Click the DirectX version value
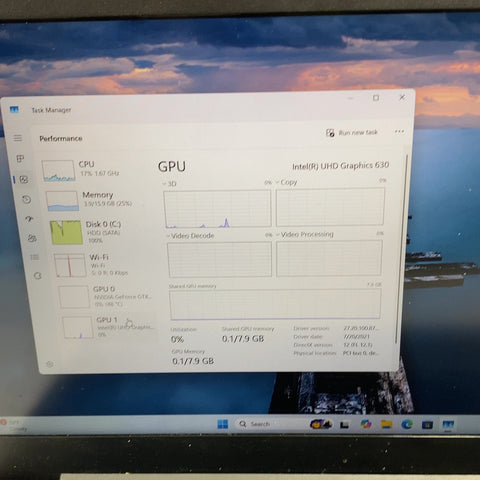Image resolution: width=480 pixels, height=480 pixels. coord(358,344)
